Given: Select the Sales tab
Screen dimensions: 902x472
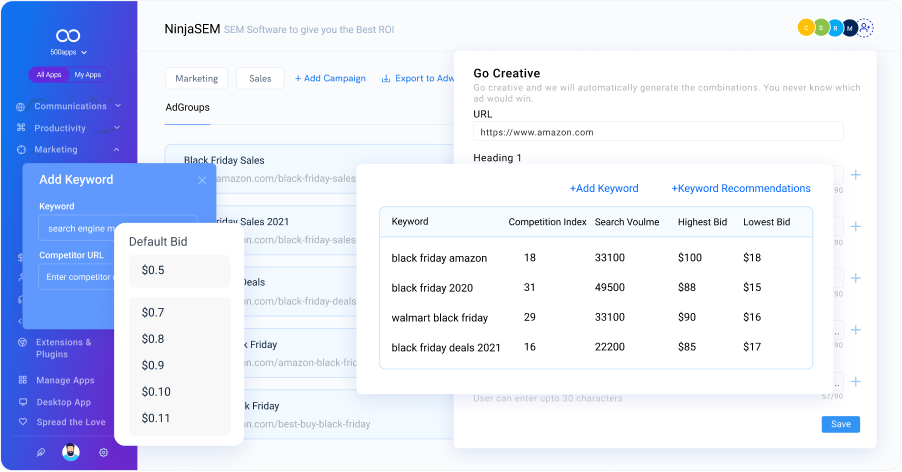Looking at the screenshot, I should click(260, 78).
